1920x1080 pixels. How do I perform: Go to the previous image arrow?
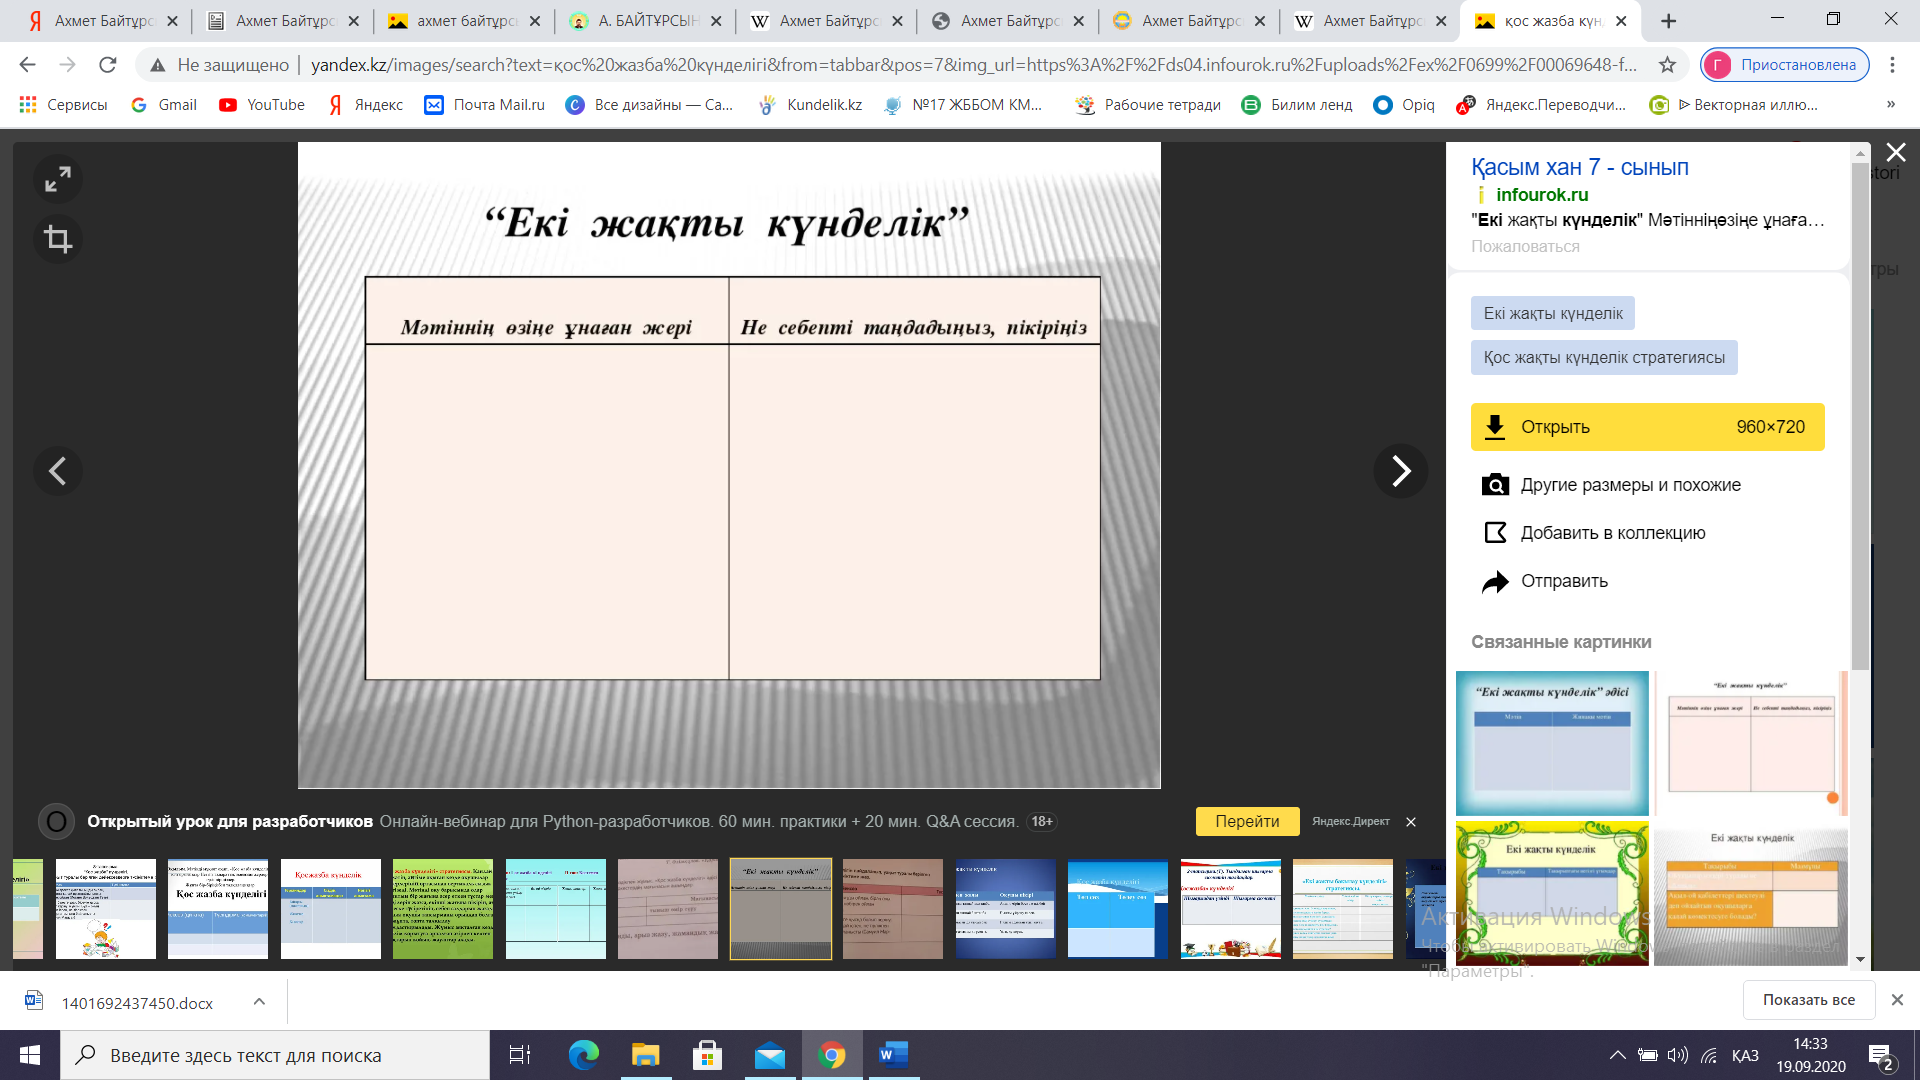58,471
